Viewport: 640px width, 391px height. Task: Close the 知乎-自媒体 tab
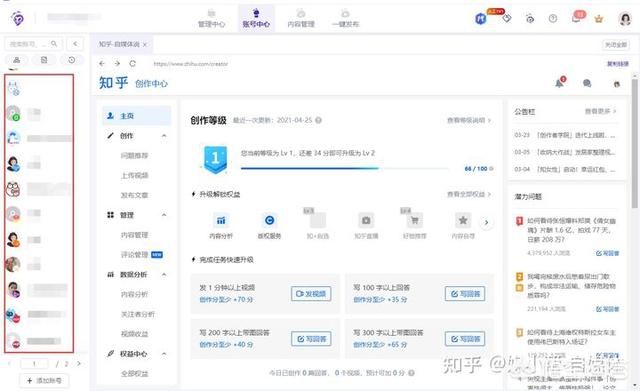[x=145, y=44]
